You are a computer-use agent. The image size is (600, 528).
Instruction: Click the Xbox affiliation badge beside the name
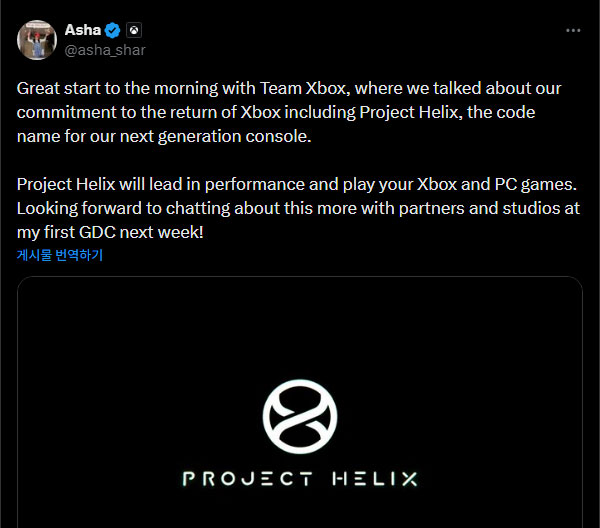click(134, 30)
